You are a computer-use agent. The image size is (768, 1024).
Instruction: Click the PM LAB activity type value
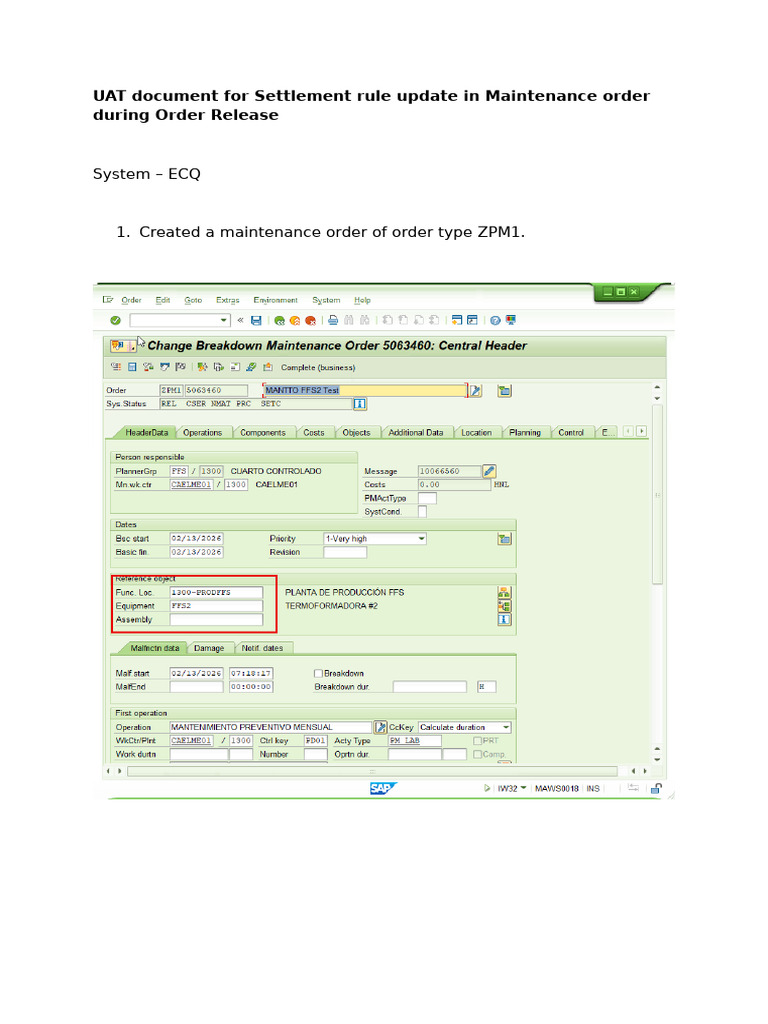pos(415,741)
